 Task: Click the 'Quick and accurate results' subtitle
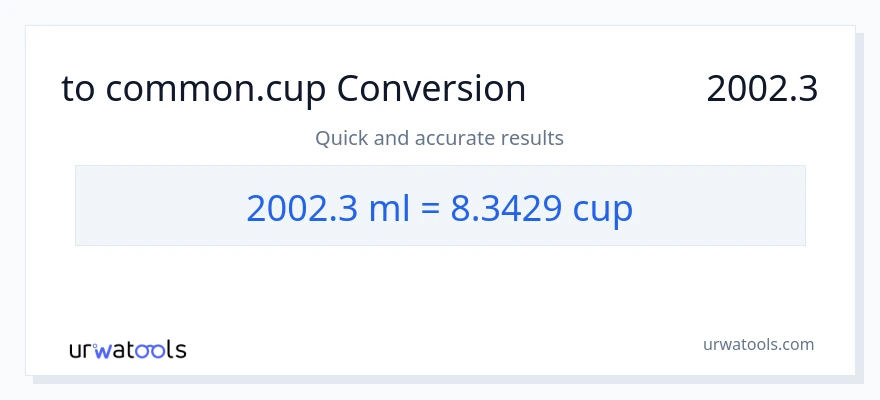tap(439, 138)
